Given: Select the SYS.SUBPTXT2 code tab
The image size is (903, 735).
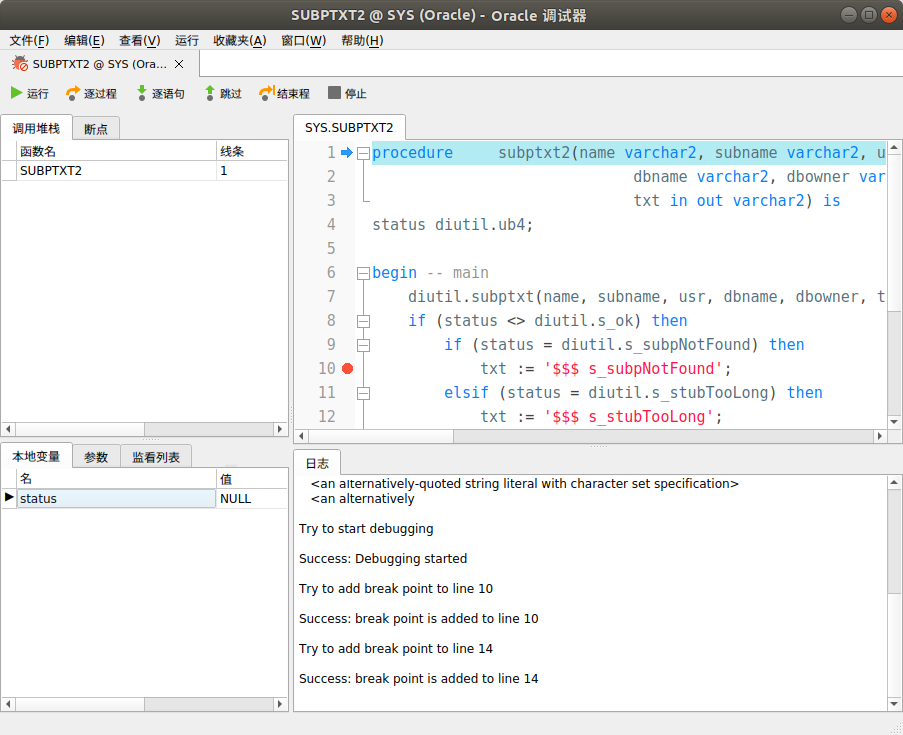Looking at the screenshot, I should pyautogui.click(x=349, y=127).
